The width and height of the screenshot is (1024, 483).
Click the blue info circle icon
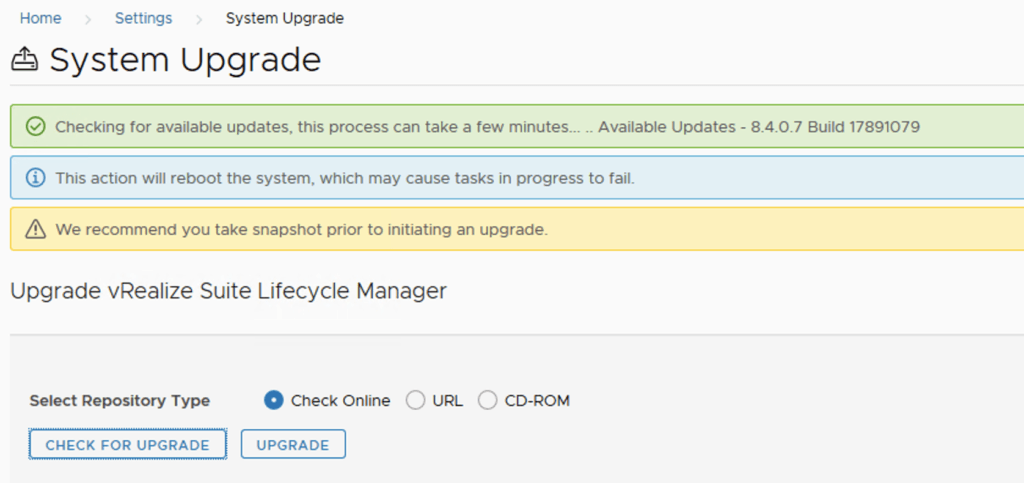tap(35, 178)
